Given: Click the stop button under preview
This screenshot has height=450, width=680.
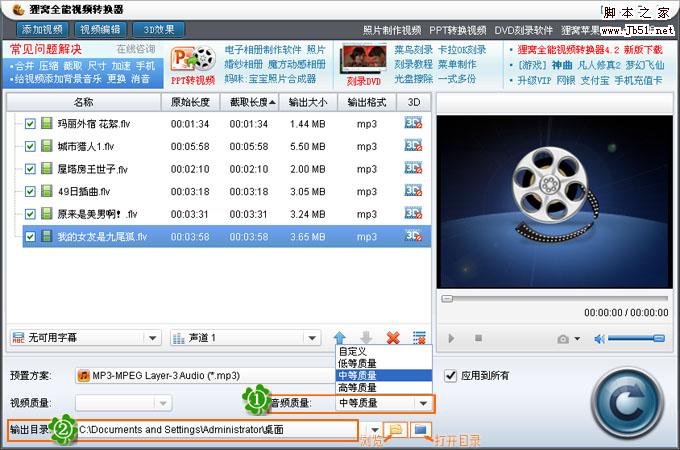Looking at the screenshot, I should coord(478,338).
